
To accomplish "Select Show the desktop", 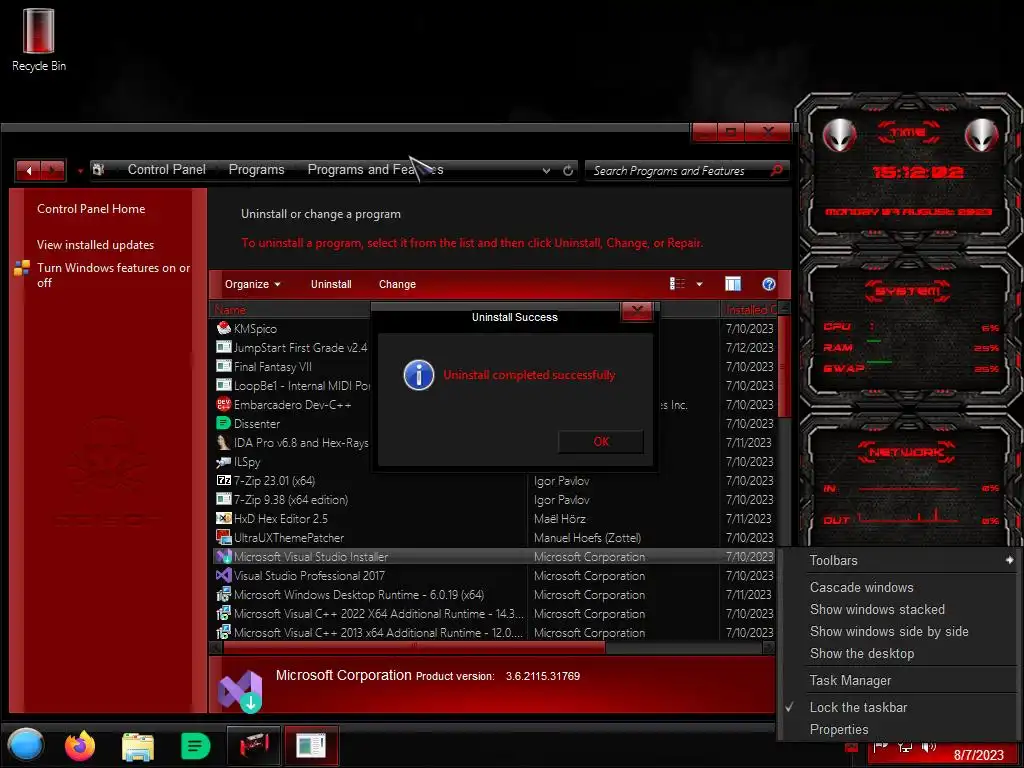I will pos(861,653).
